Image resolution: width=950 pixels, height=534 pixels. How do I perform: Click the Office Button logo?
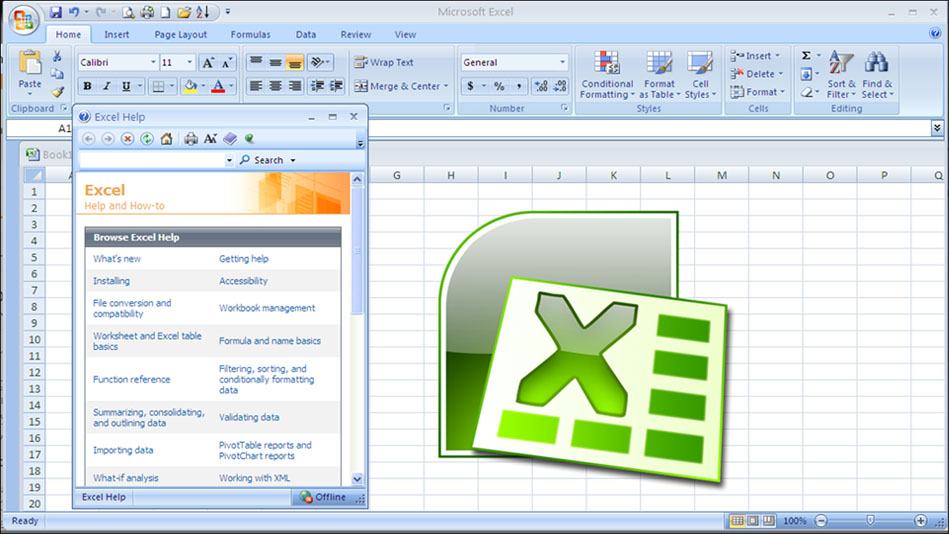click(23, 19)
